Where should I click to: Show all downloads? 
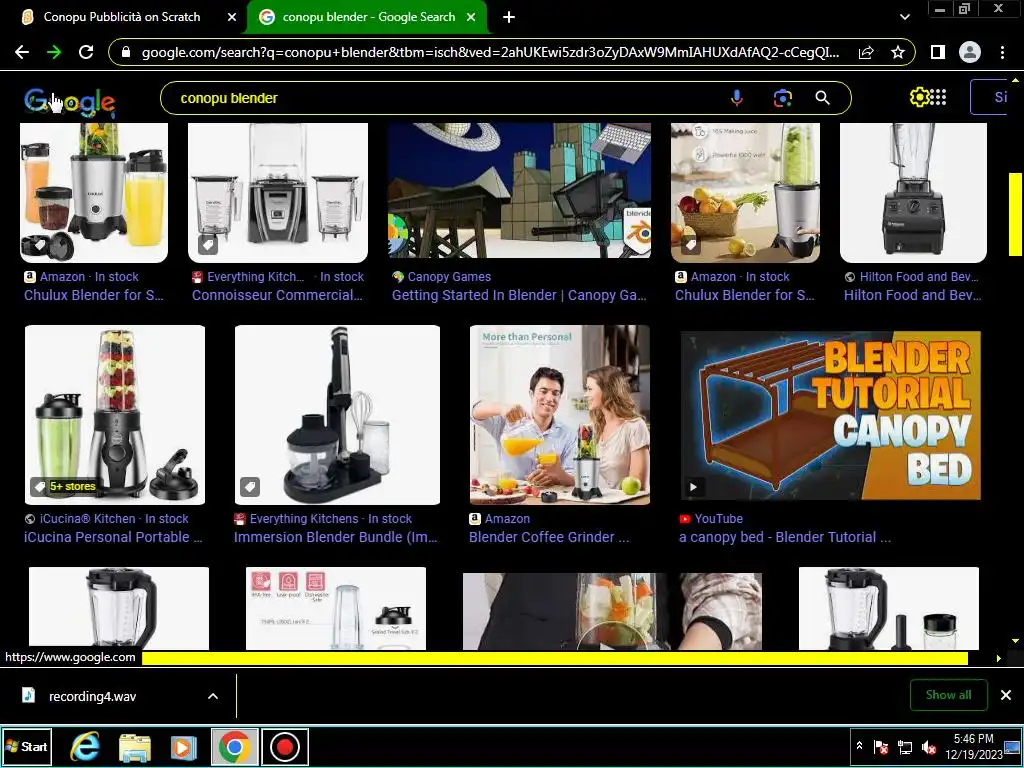pyautogui.click(x=948, y=695)
